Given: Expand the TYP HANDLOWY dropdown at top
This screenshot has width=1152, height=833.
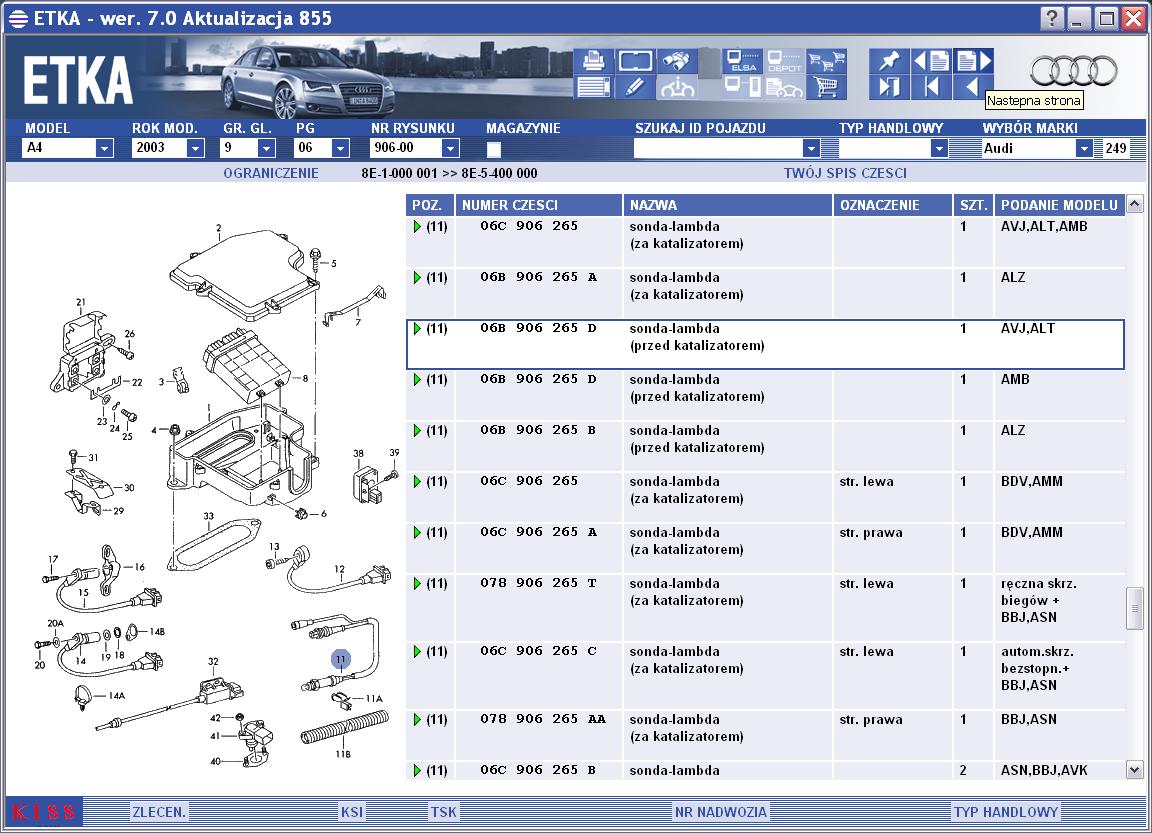Looking at the screenshot, I should (939, 148).
